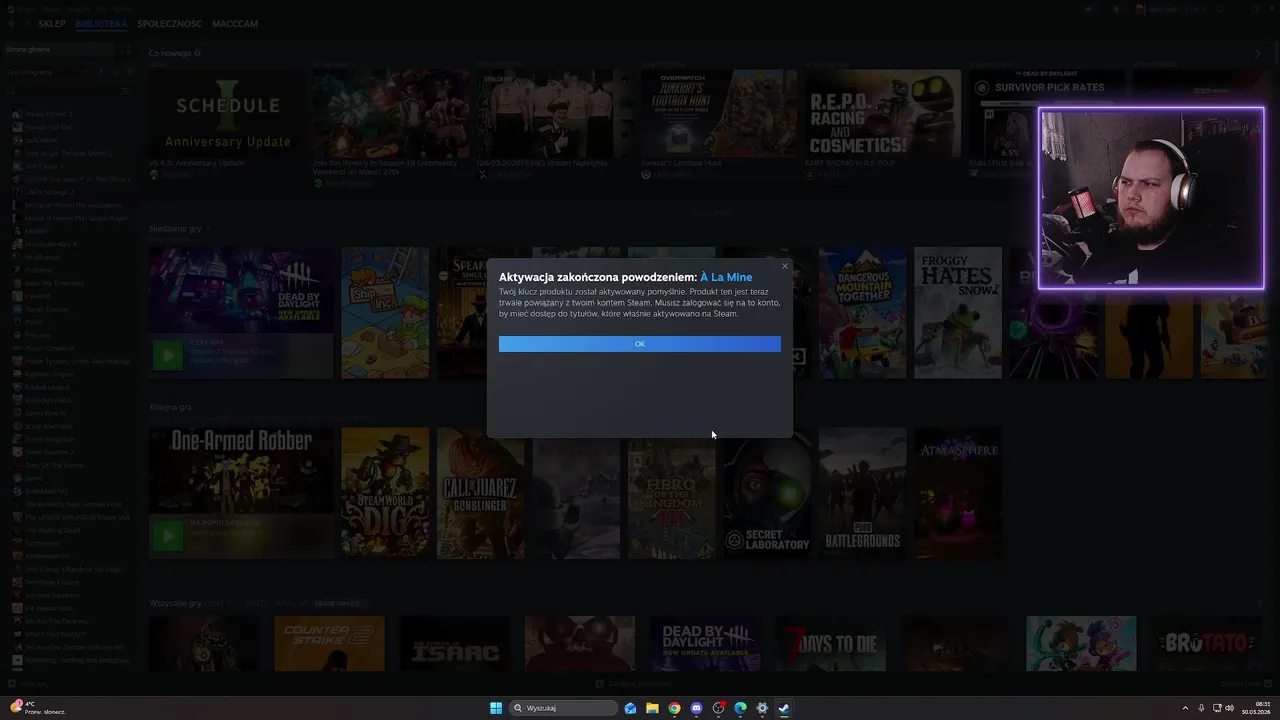Open Secret Laboratory game cover
Viewport: 1280px width, 720px height.
point(767,493)
